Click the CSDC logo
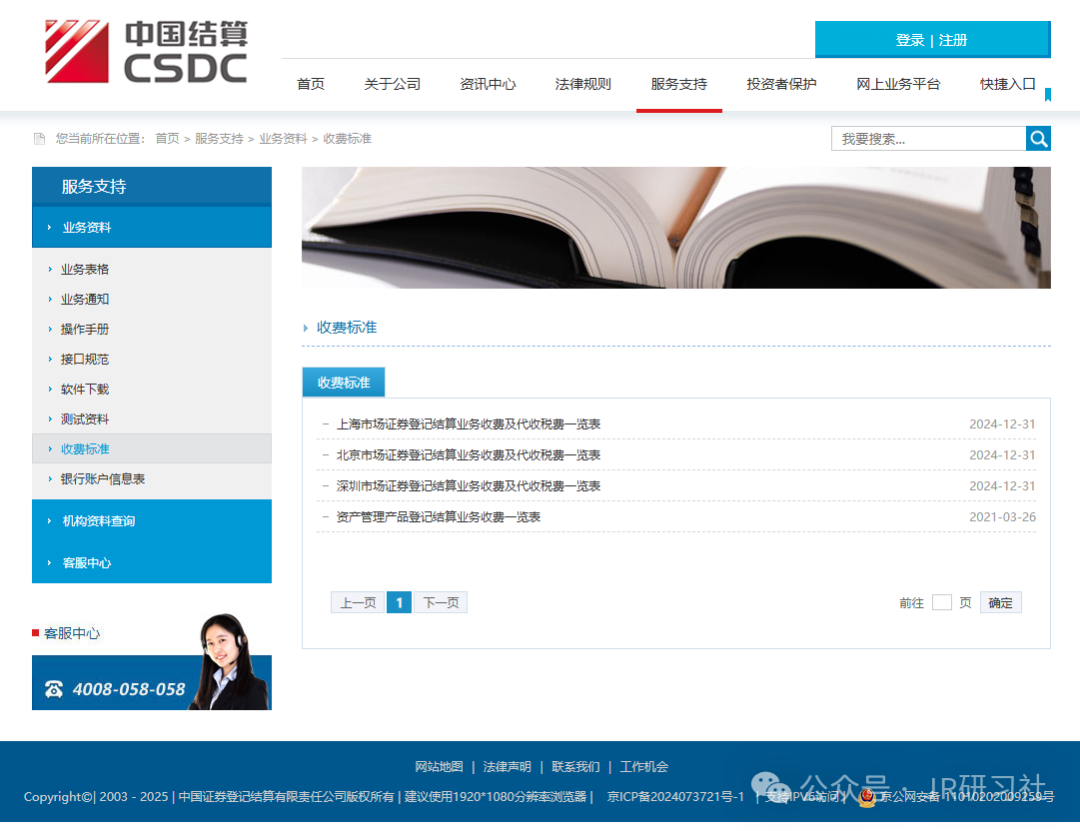The height and width of the screenshot is (831, 1080). click(145, 52)
